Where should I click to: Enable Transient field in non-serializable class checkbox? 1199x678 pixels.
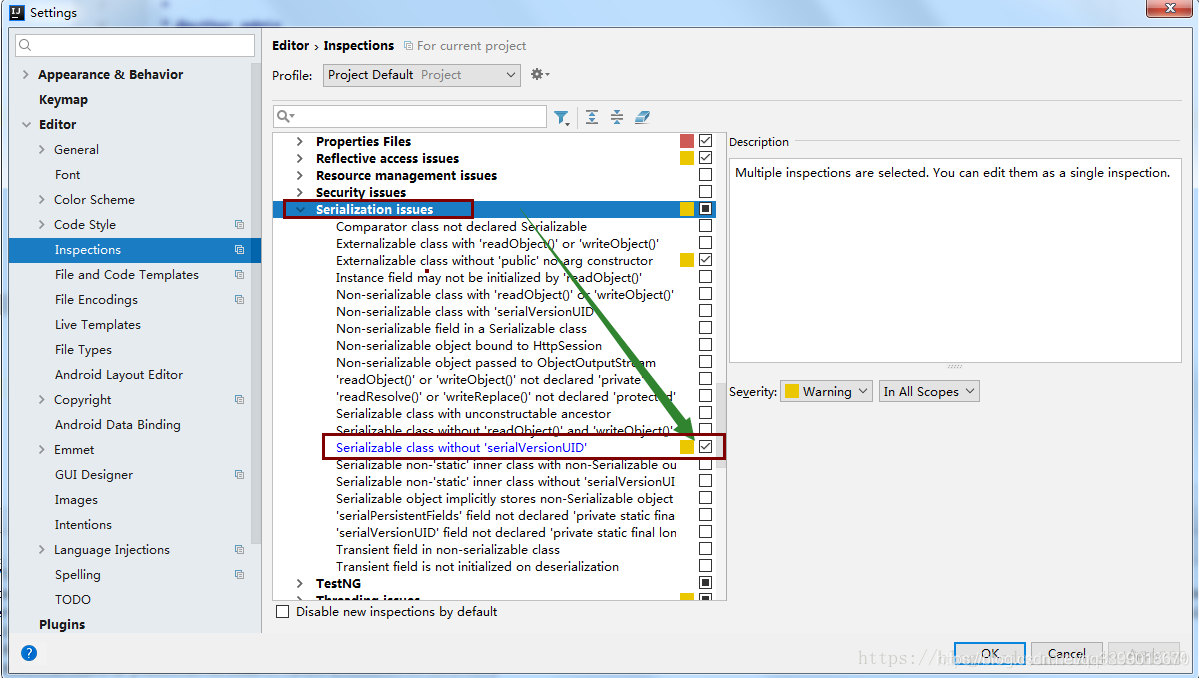point(705,549)
